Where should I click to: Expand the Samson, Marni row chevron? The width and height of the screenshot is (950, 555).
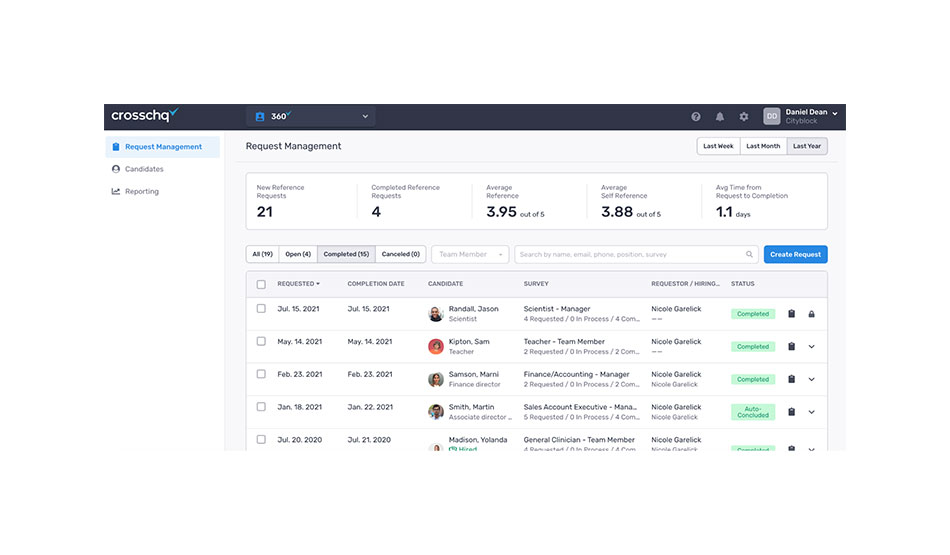[811, 379]
